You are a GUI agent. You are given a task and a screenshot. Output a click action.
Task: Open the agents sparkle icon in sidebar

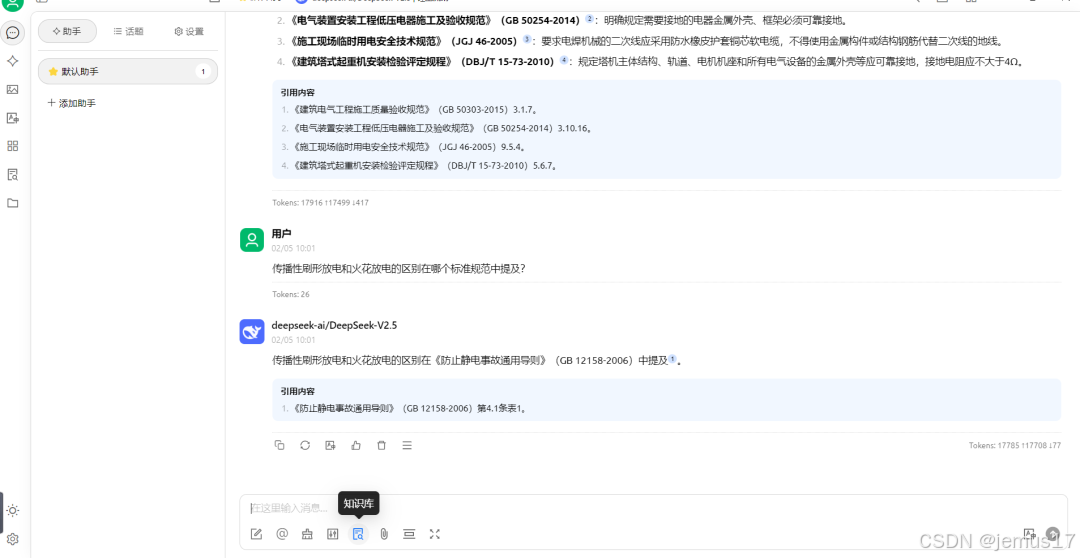point(12,61)
